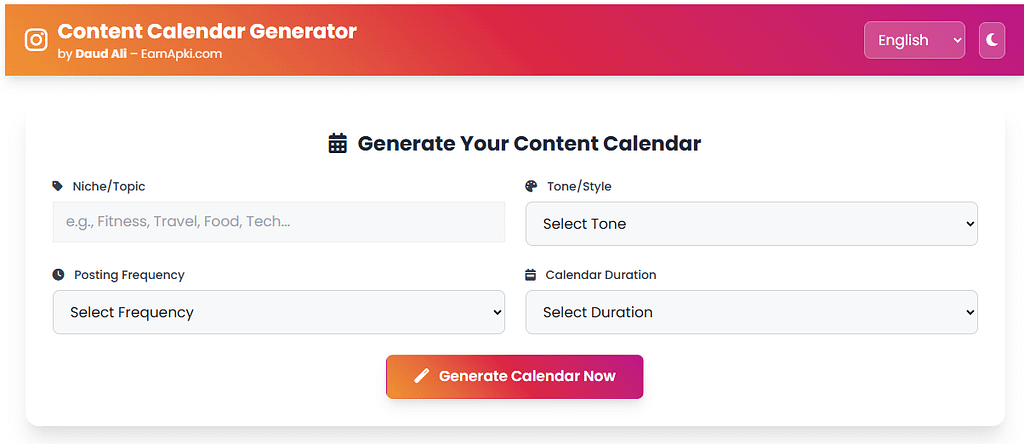
Task: Toggle dark mode with the moon icon
Action: (x=991, y=40)
